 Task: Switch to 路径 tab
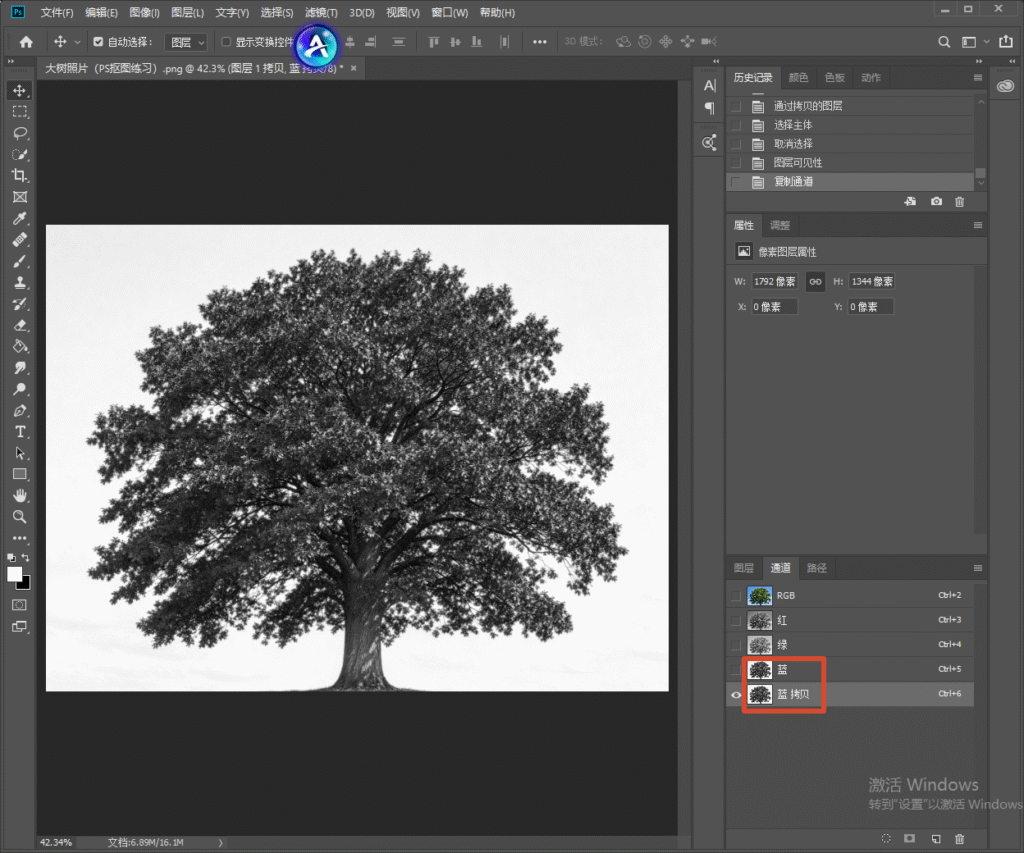816,568
